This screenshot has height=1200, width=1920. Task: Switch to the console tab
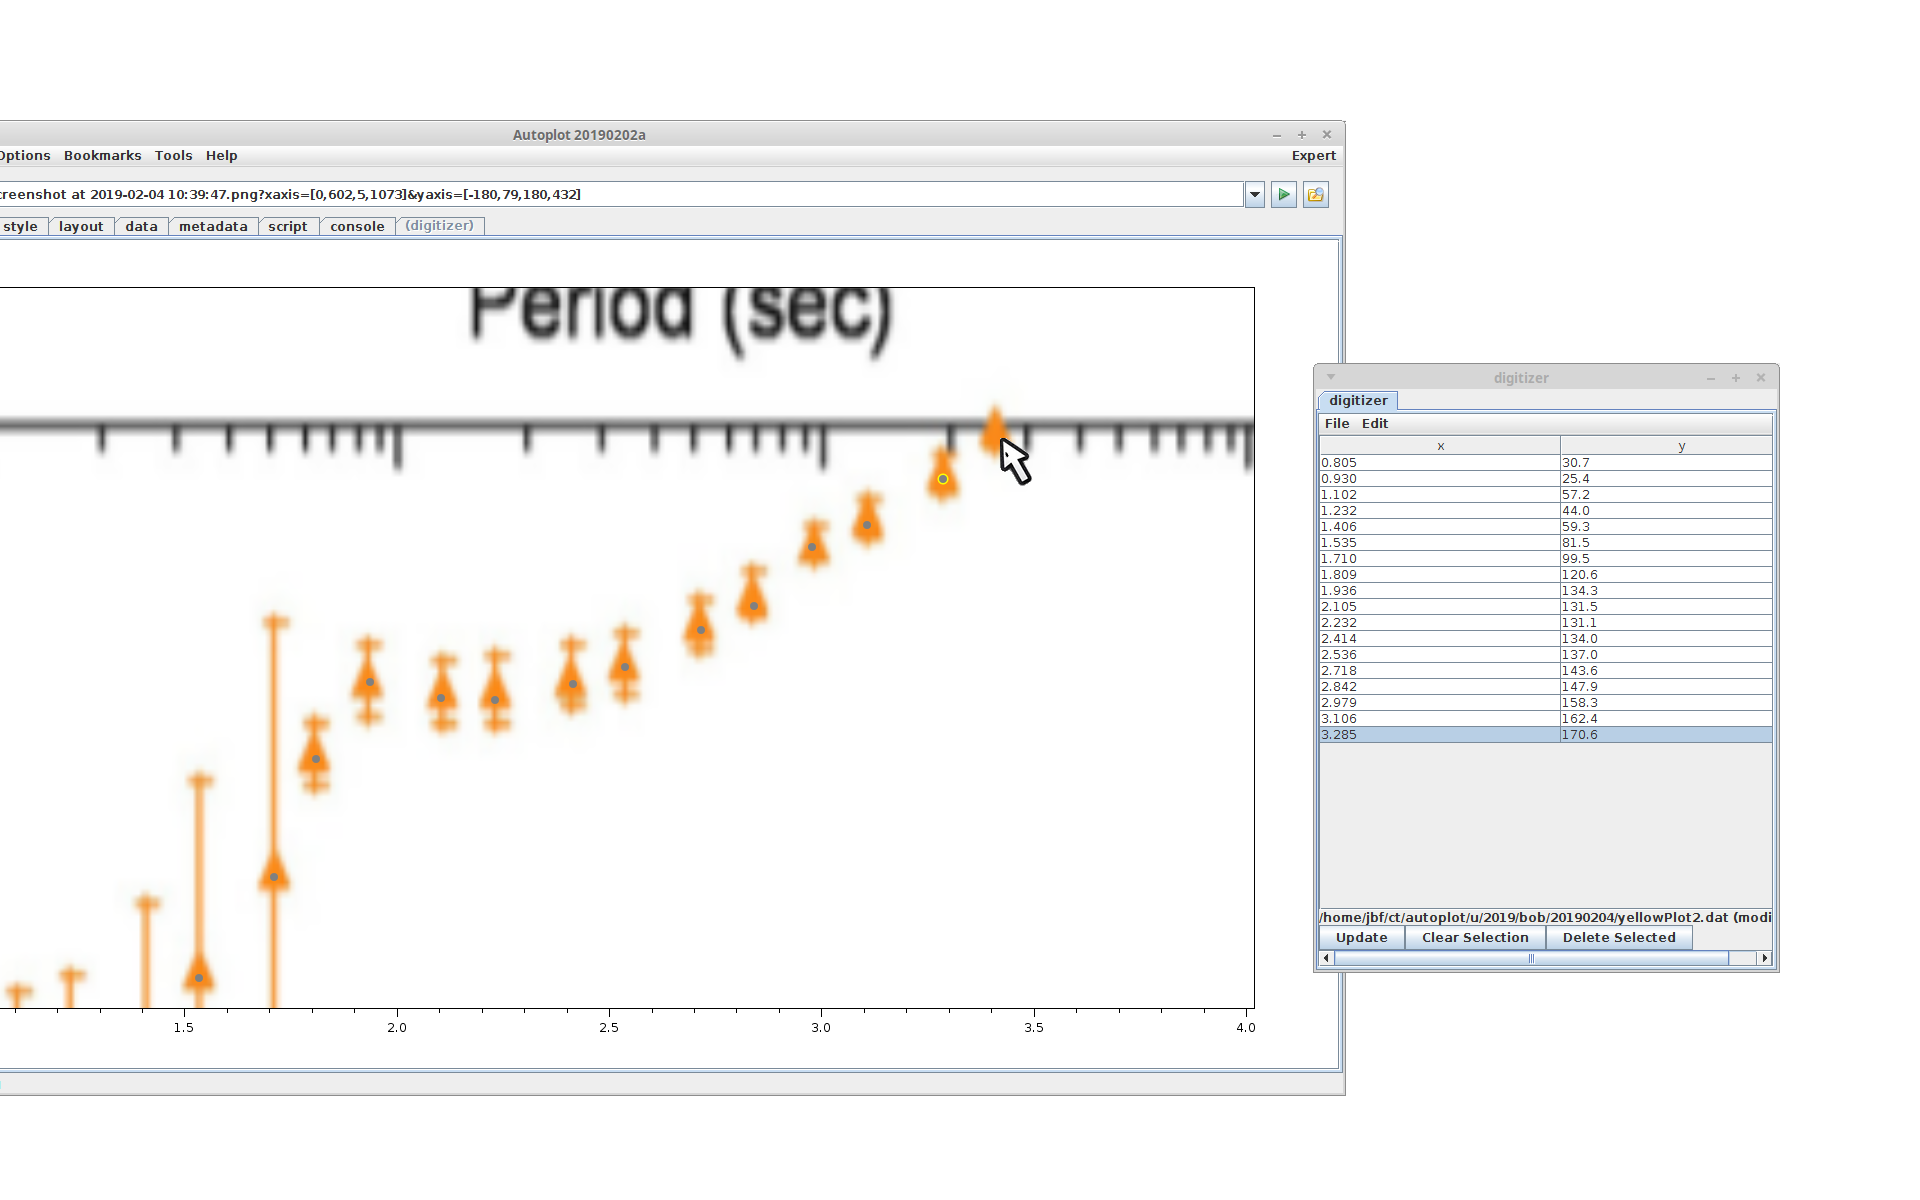pos(357,227)
